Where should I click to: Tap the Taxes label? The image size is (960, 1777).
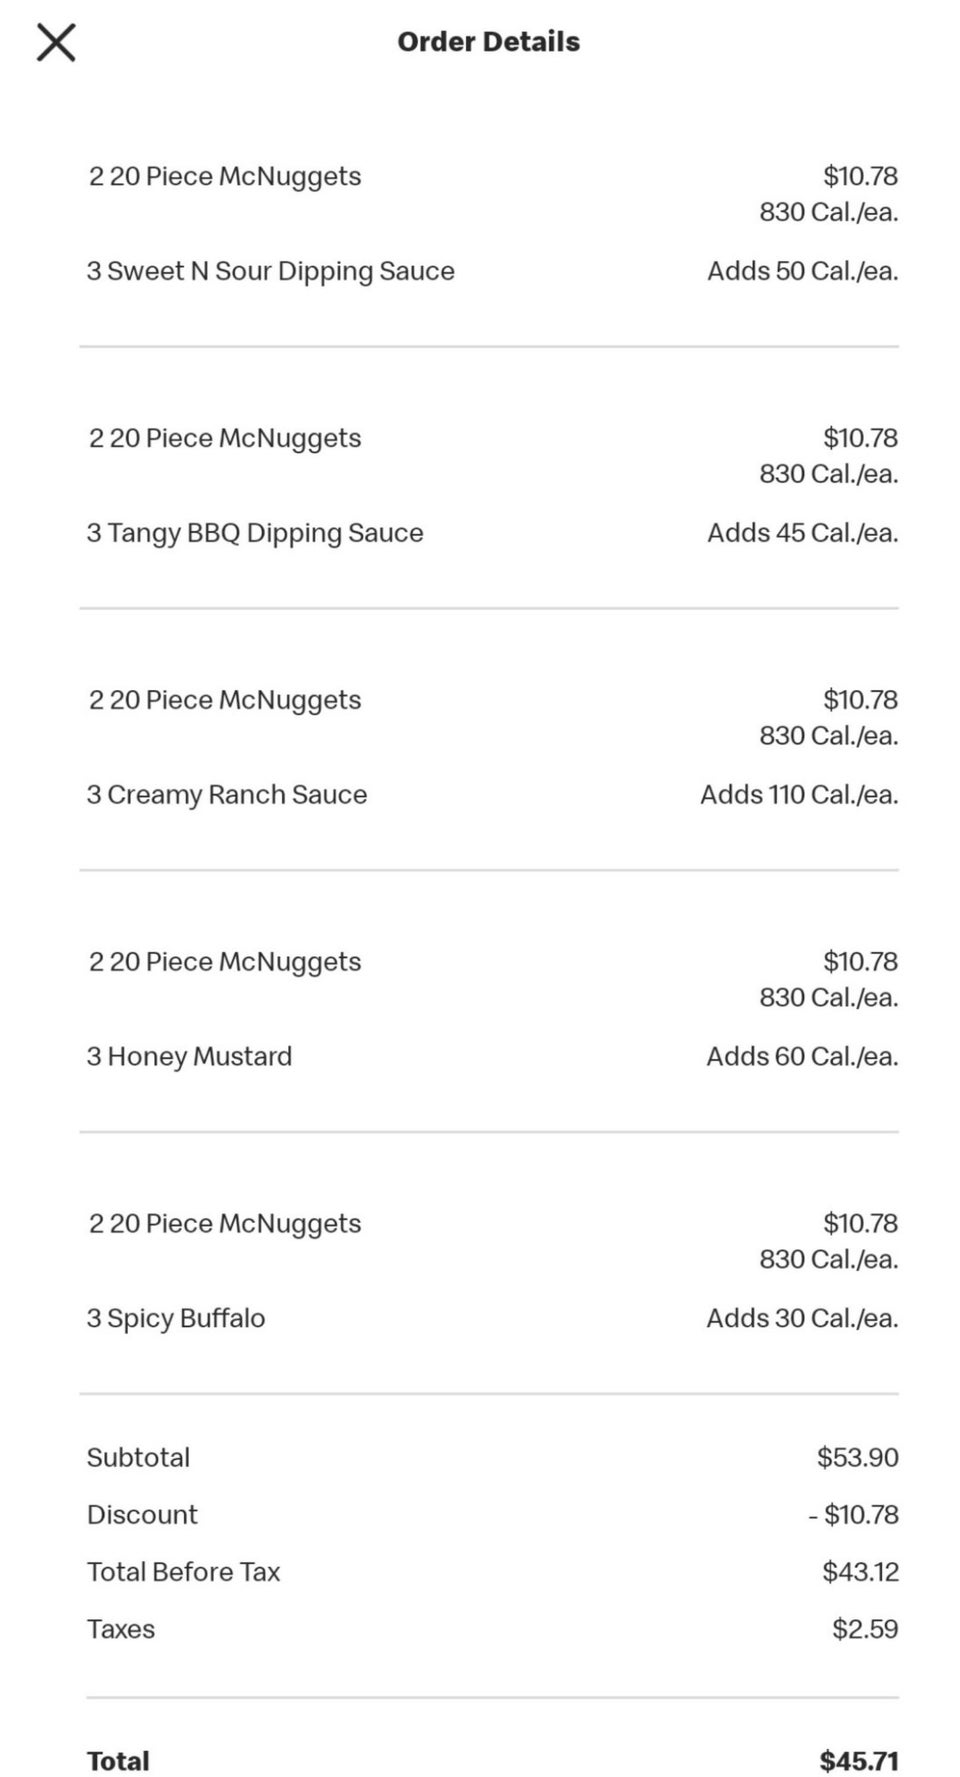121,1629
